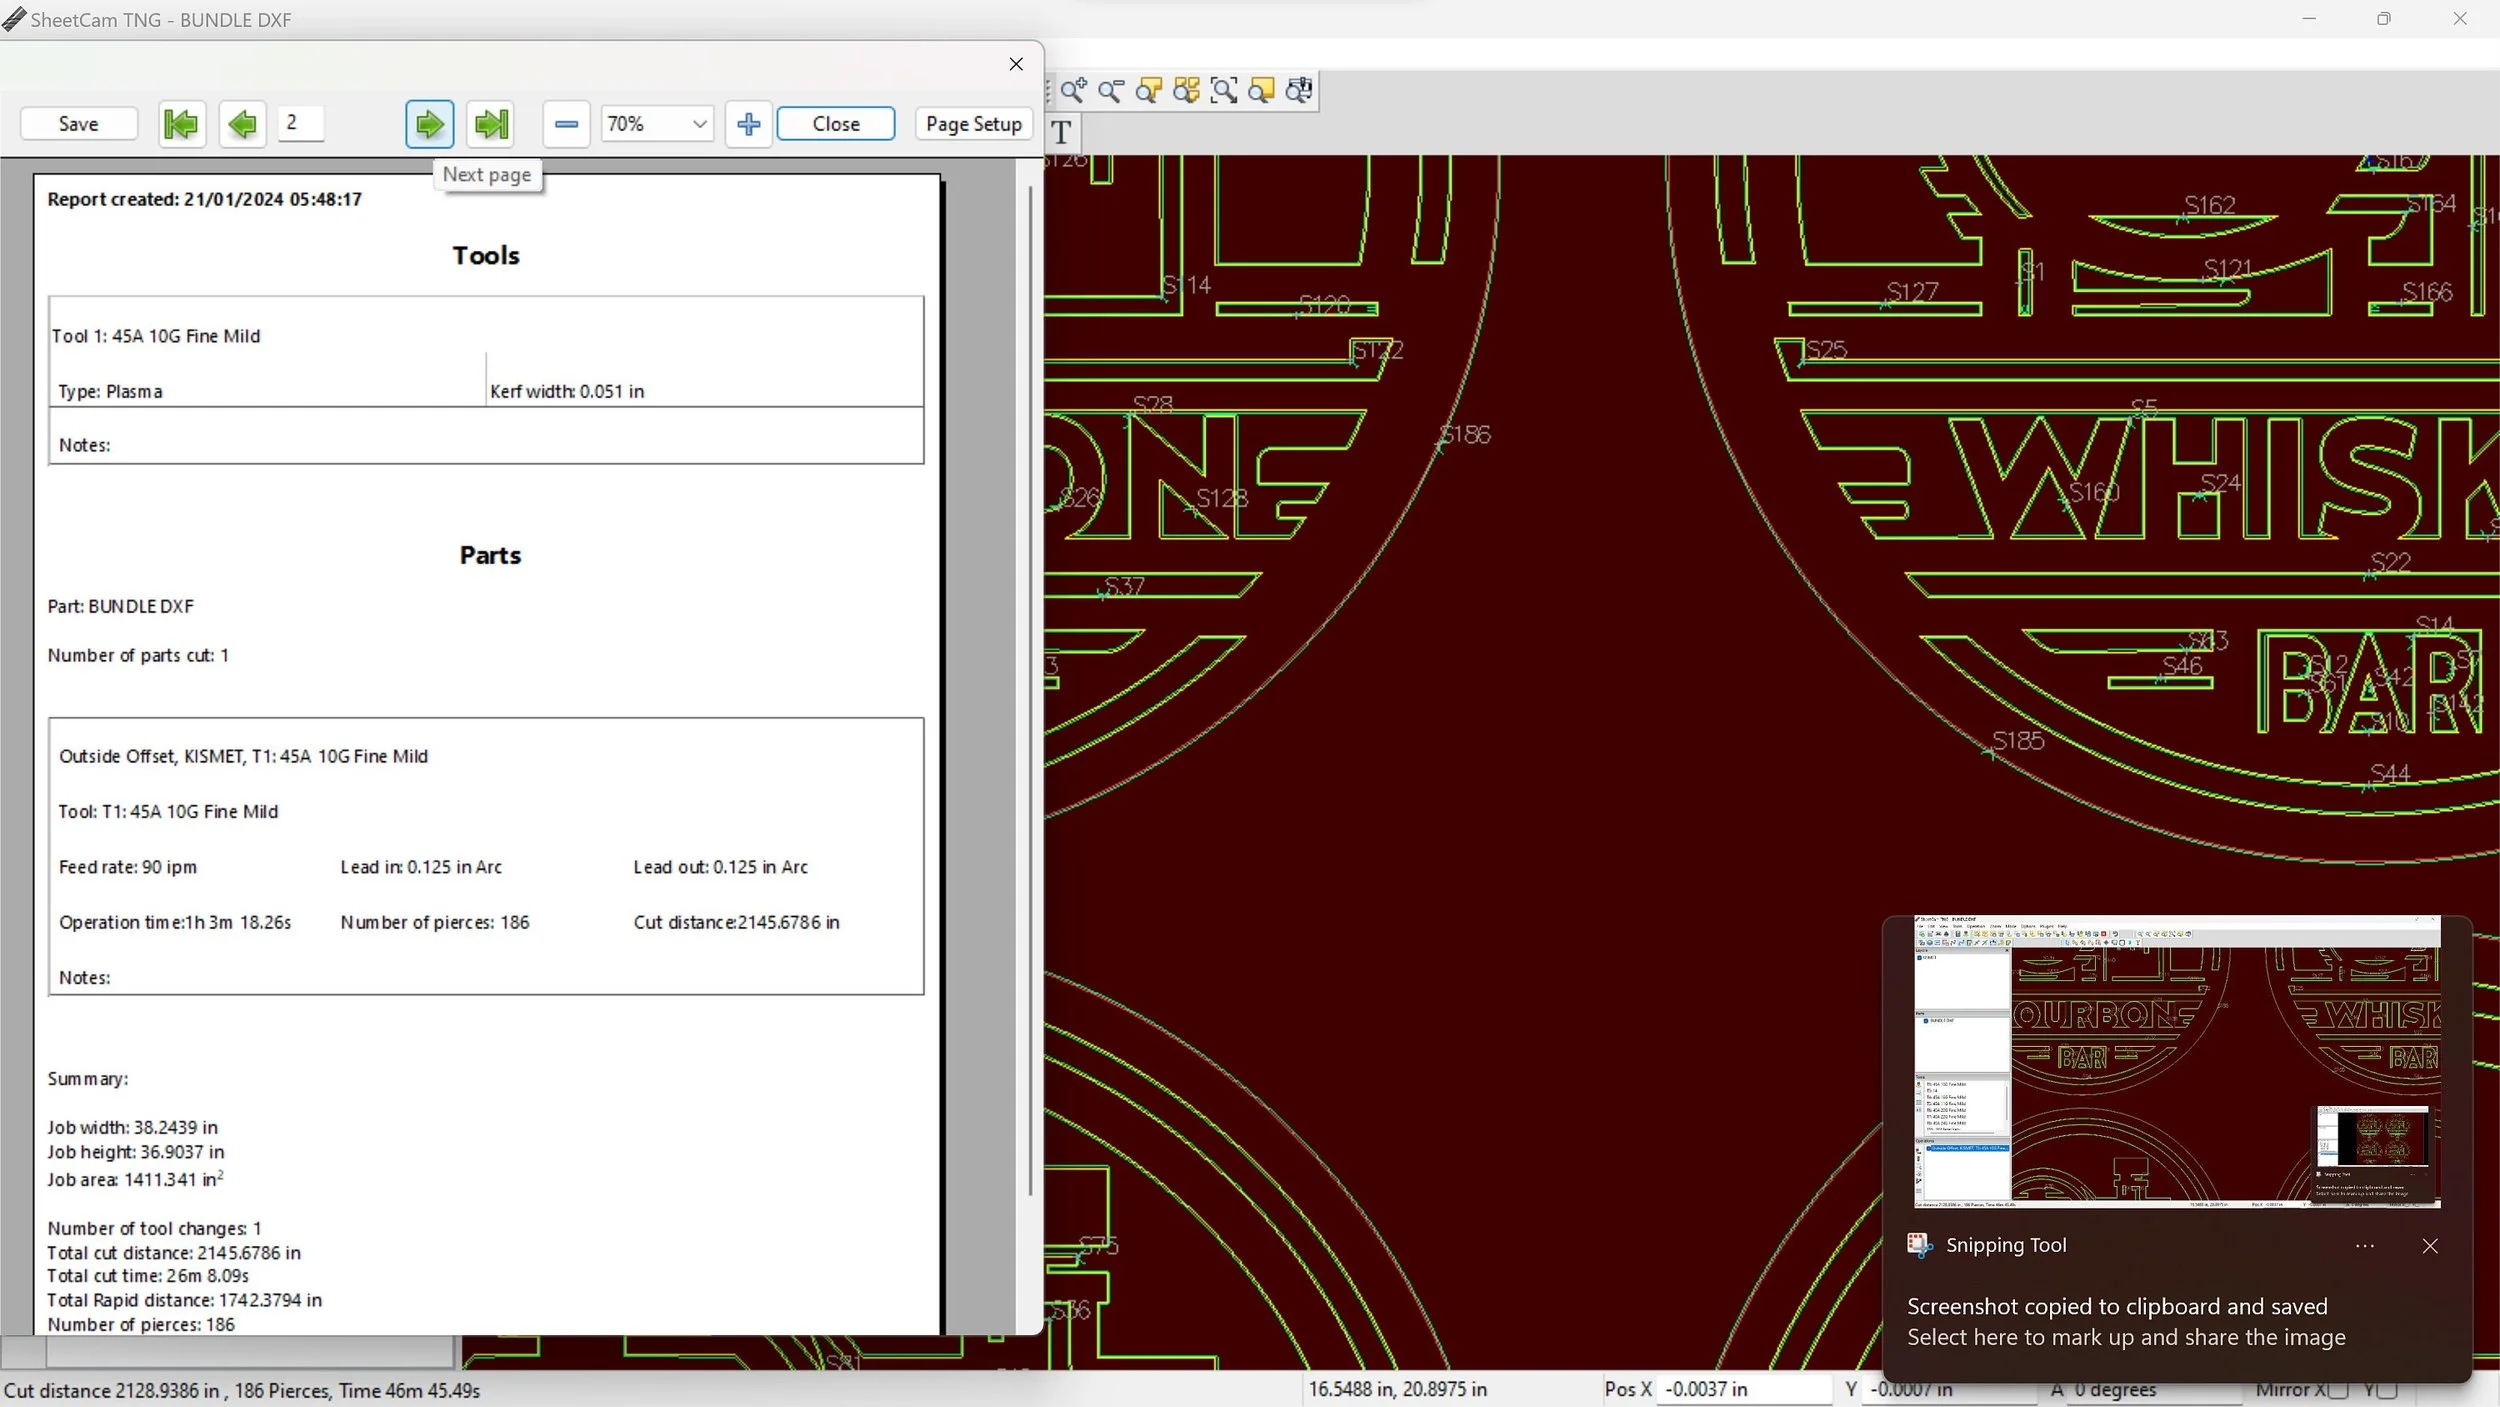Select the zoom to window tool
The height and width of the screenshot is (1407, 2500).
click(1223, 91)
